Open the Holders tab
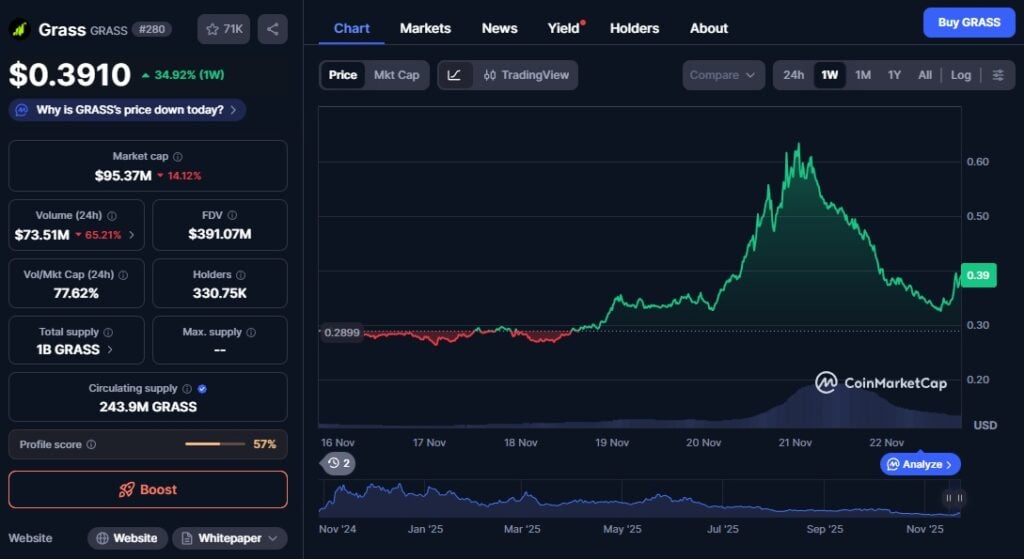This screenshot has width=1024, height=559. tap(634, 28)
